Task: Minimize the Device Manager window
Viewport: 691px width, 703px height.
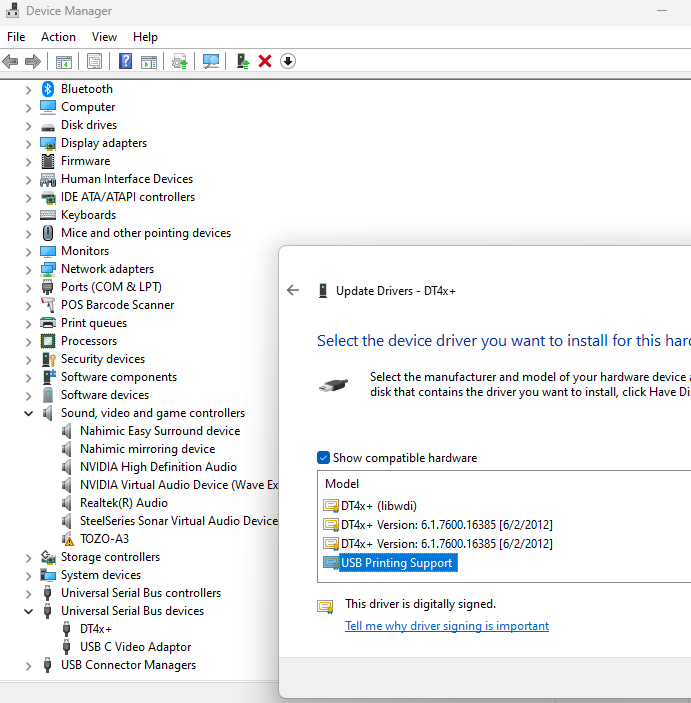Action: pyautogui.click(x=662, y=11)
